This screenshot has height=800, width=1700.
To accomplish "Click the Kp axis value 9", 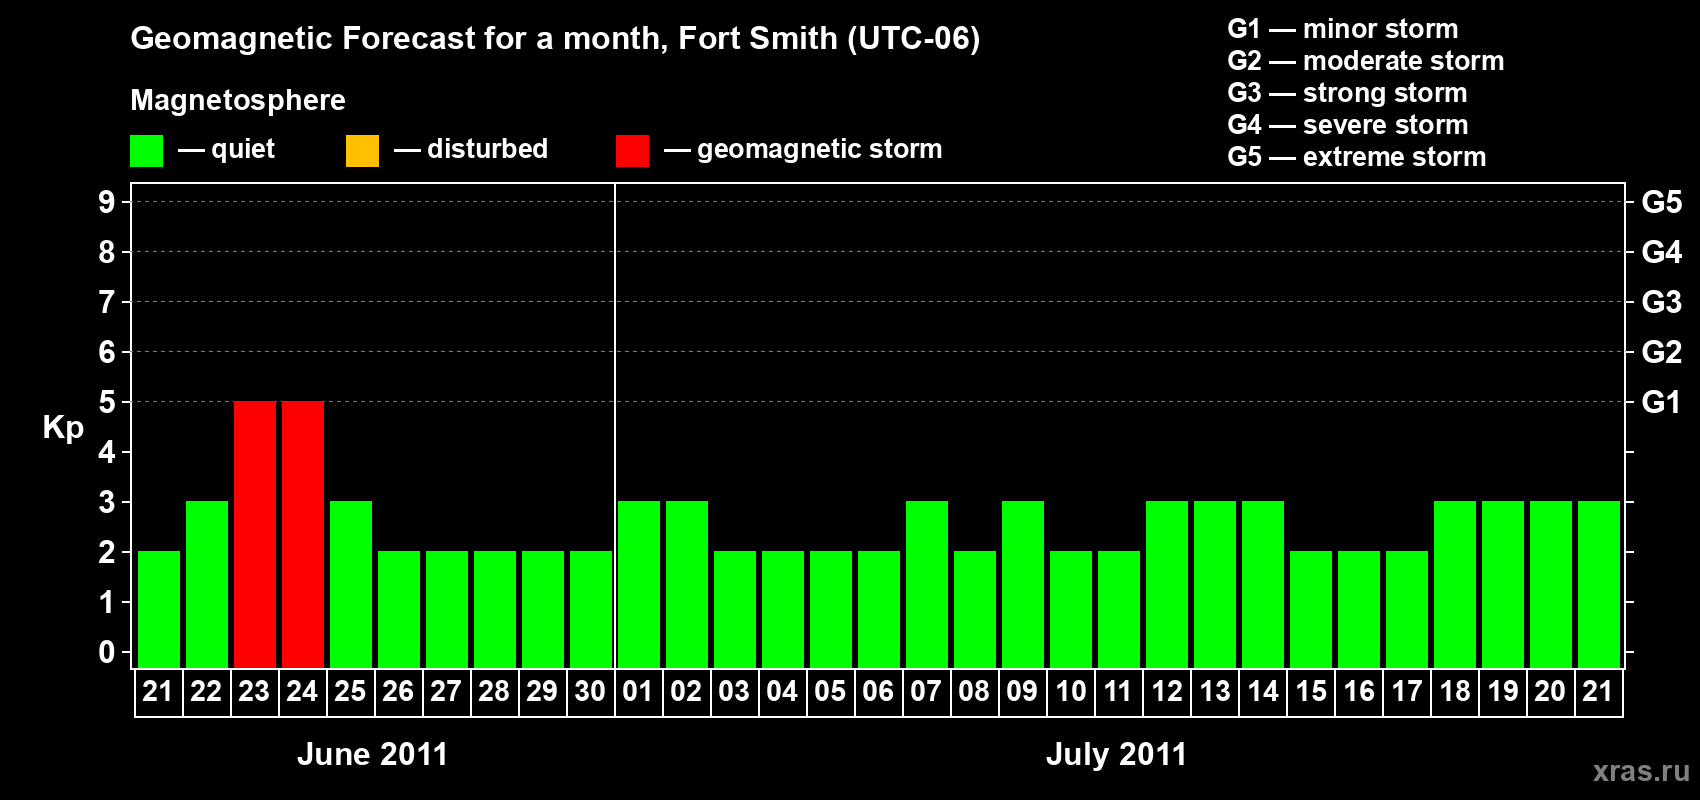I will pos(107,202).
